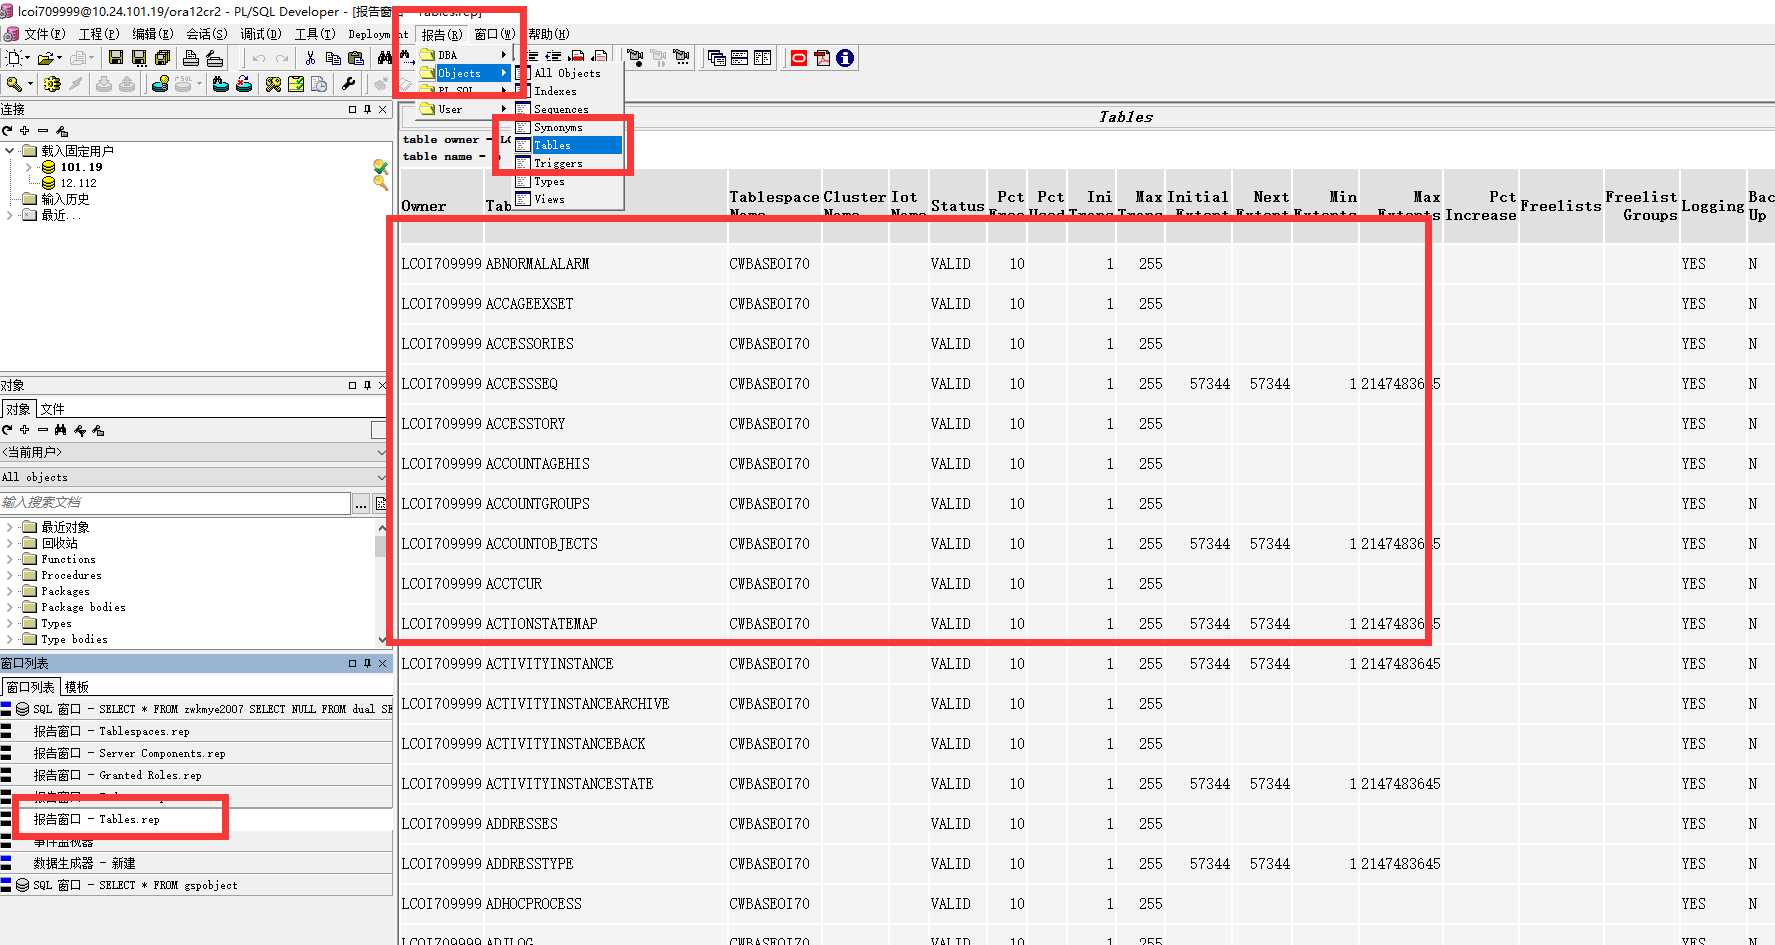Click the Save floppy disk icon
1775x945 pixels.
(116, 58)
